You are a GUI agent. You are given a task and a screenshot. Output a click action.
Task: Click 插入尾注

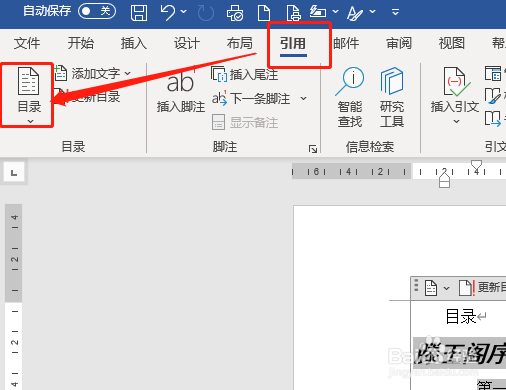click(245, 74)
